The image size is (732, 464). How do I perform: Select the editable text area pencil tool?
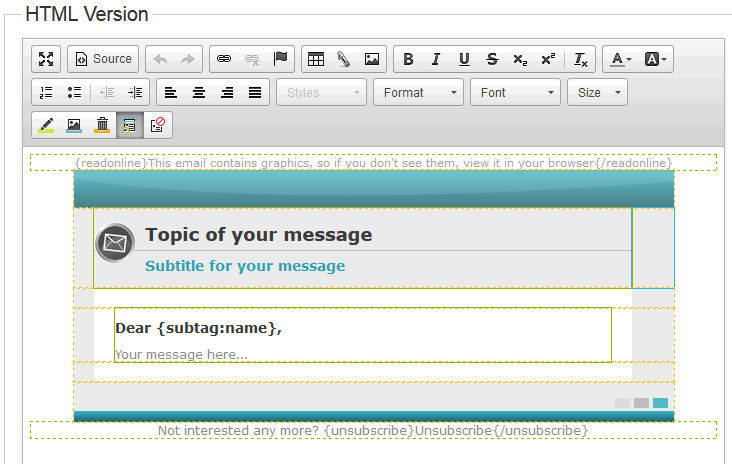pyautogui.click(x=46, y=125)
